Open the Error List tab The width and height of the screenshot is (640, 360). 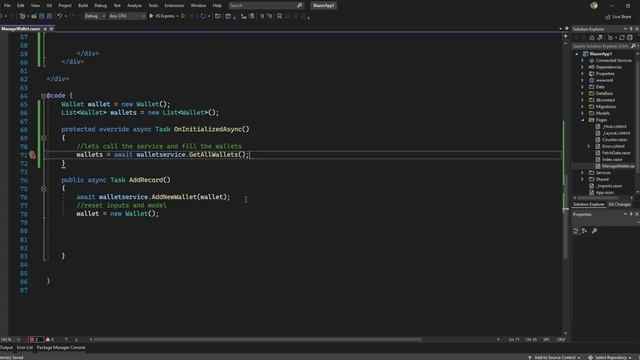click(x=24, y=347)
